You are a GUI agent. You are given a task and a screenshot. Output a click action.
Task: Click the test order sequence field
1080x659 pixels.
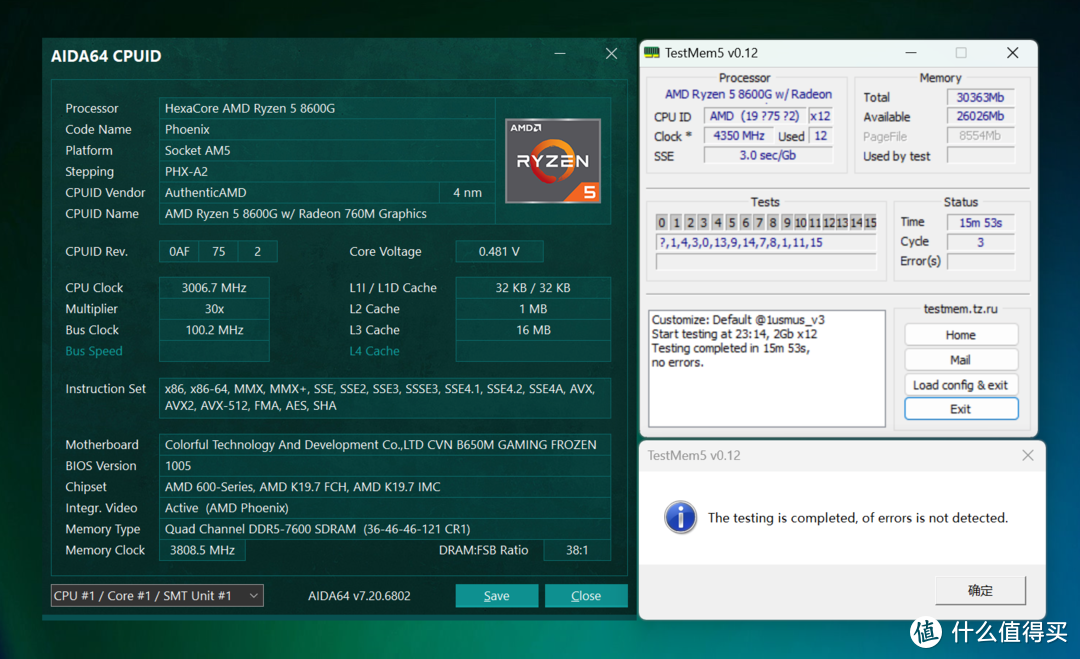click(766, 242)
